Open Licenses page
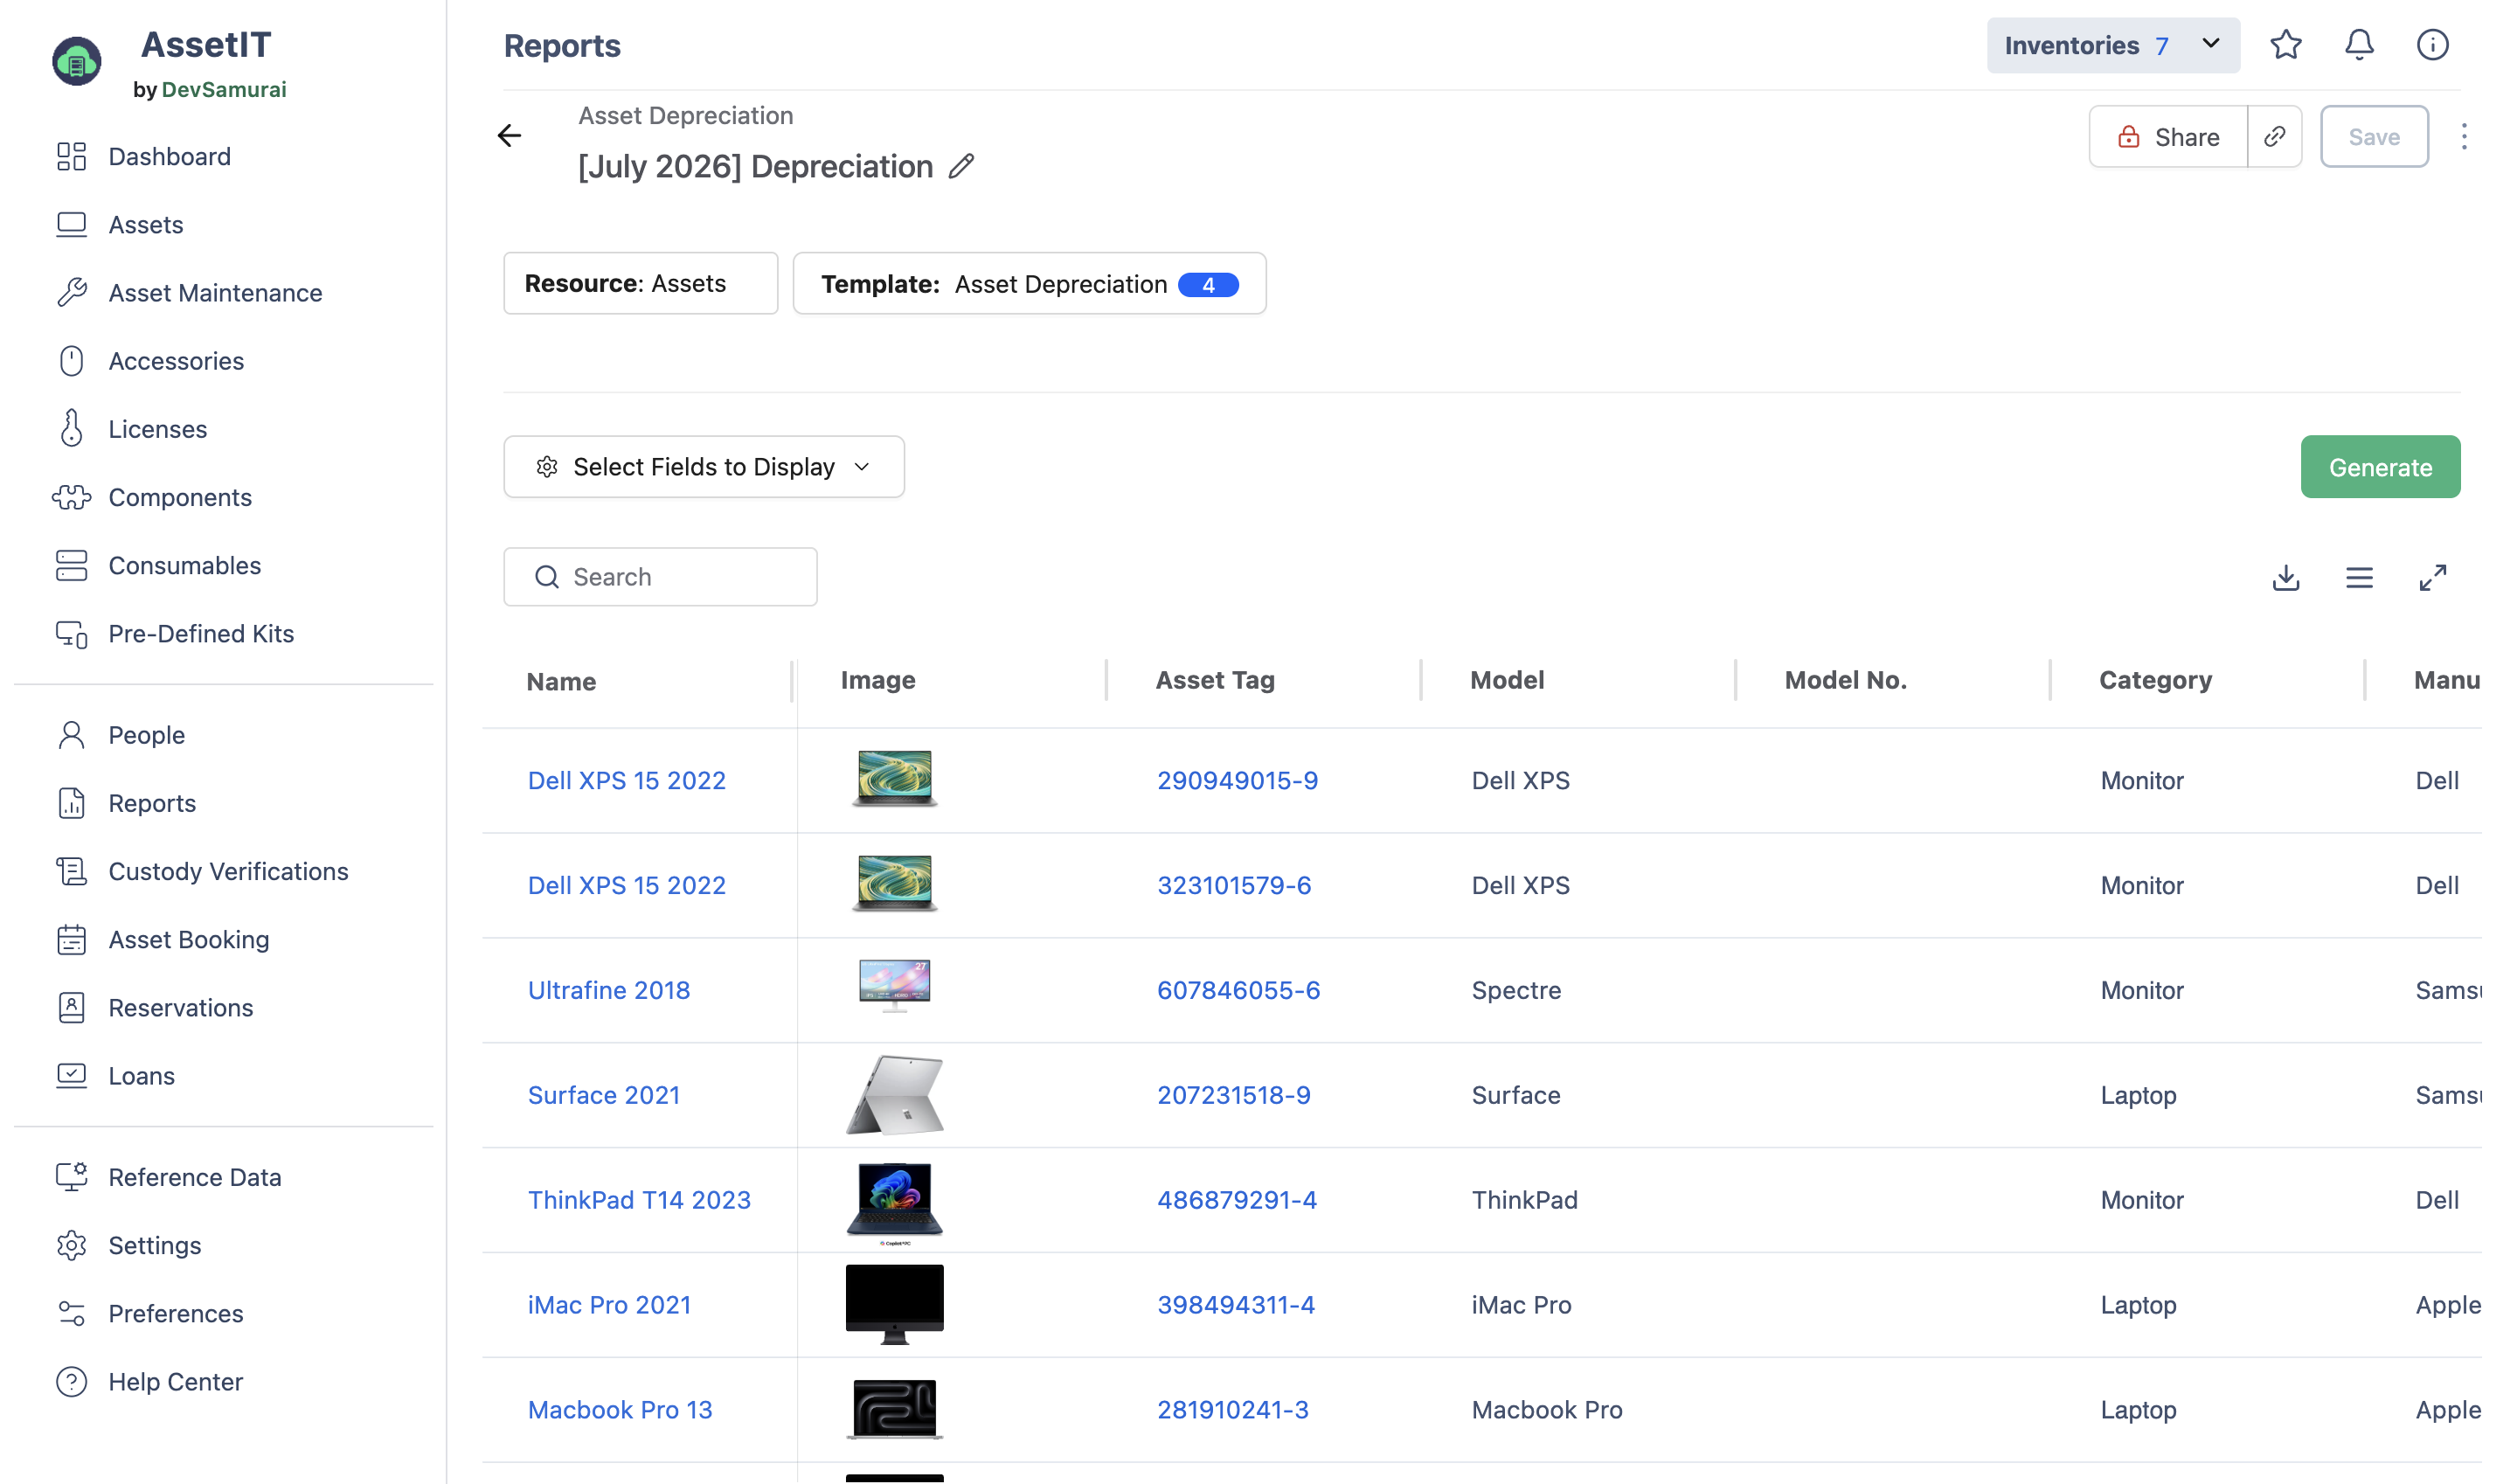 tap(158, 429)
